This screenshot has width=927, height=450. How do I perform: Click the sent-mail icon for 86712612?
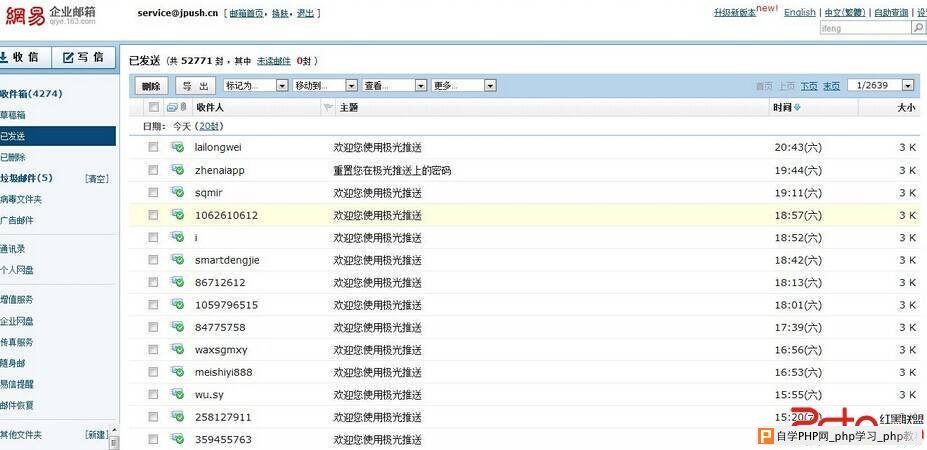tap(177, 282)
